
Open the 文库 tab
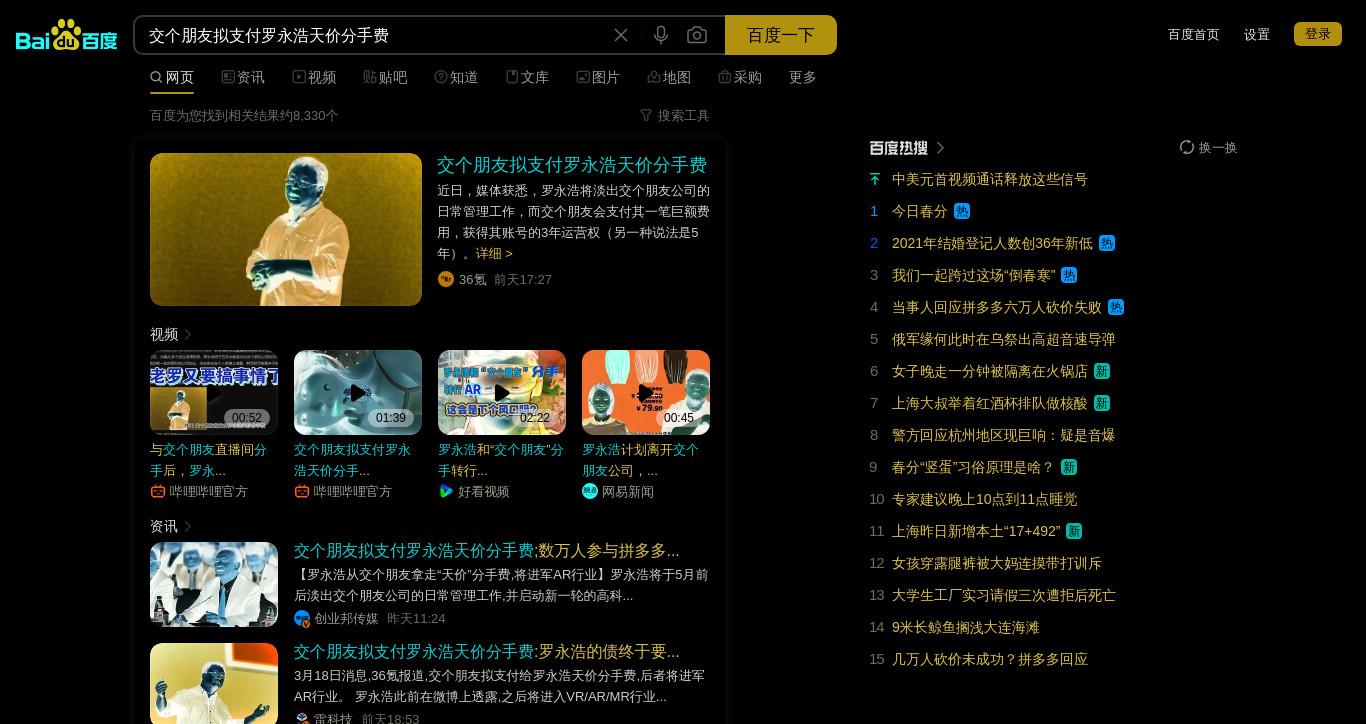527,77
